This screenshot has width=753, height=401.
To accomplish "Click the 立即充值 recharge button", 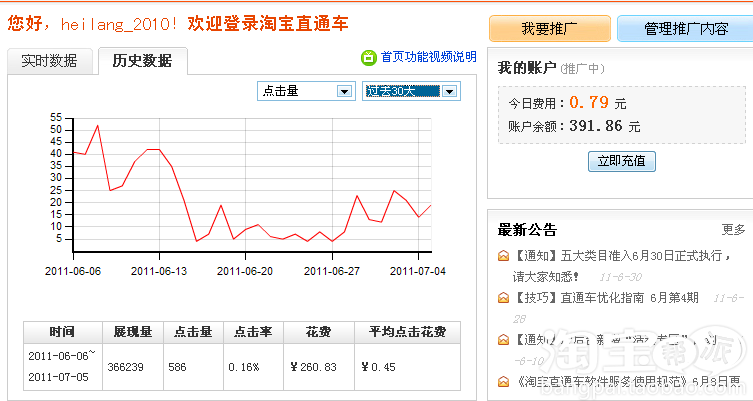I will pos(621,161).
